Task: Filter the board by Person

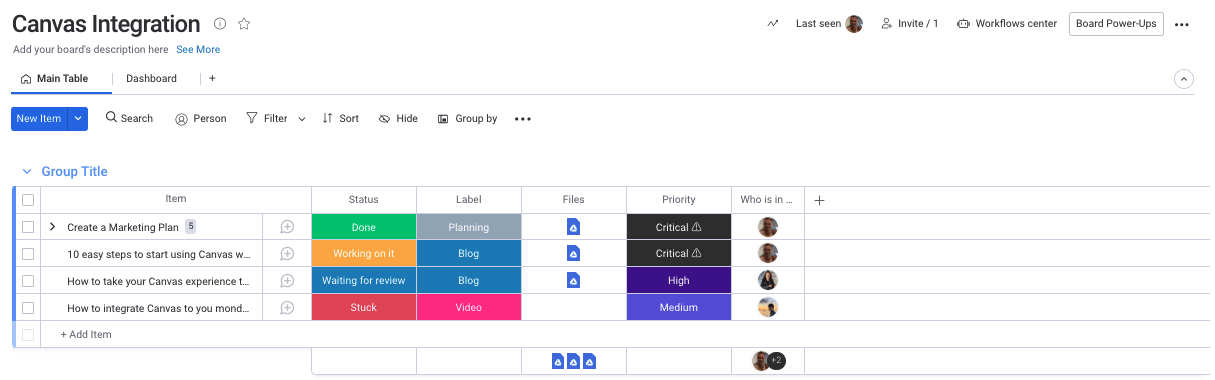Action: pyautogui.click(x=201, y=118)
